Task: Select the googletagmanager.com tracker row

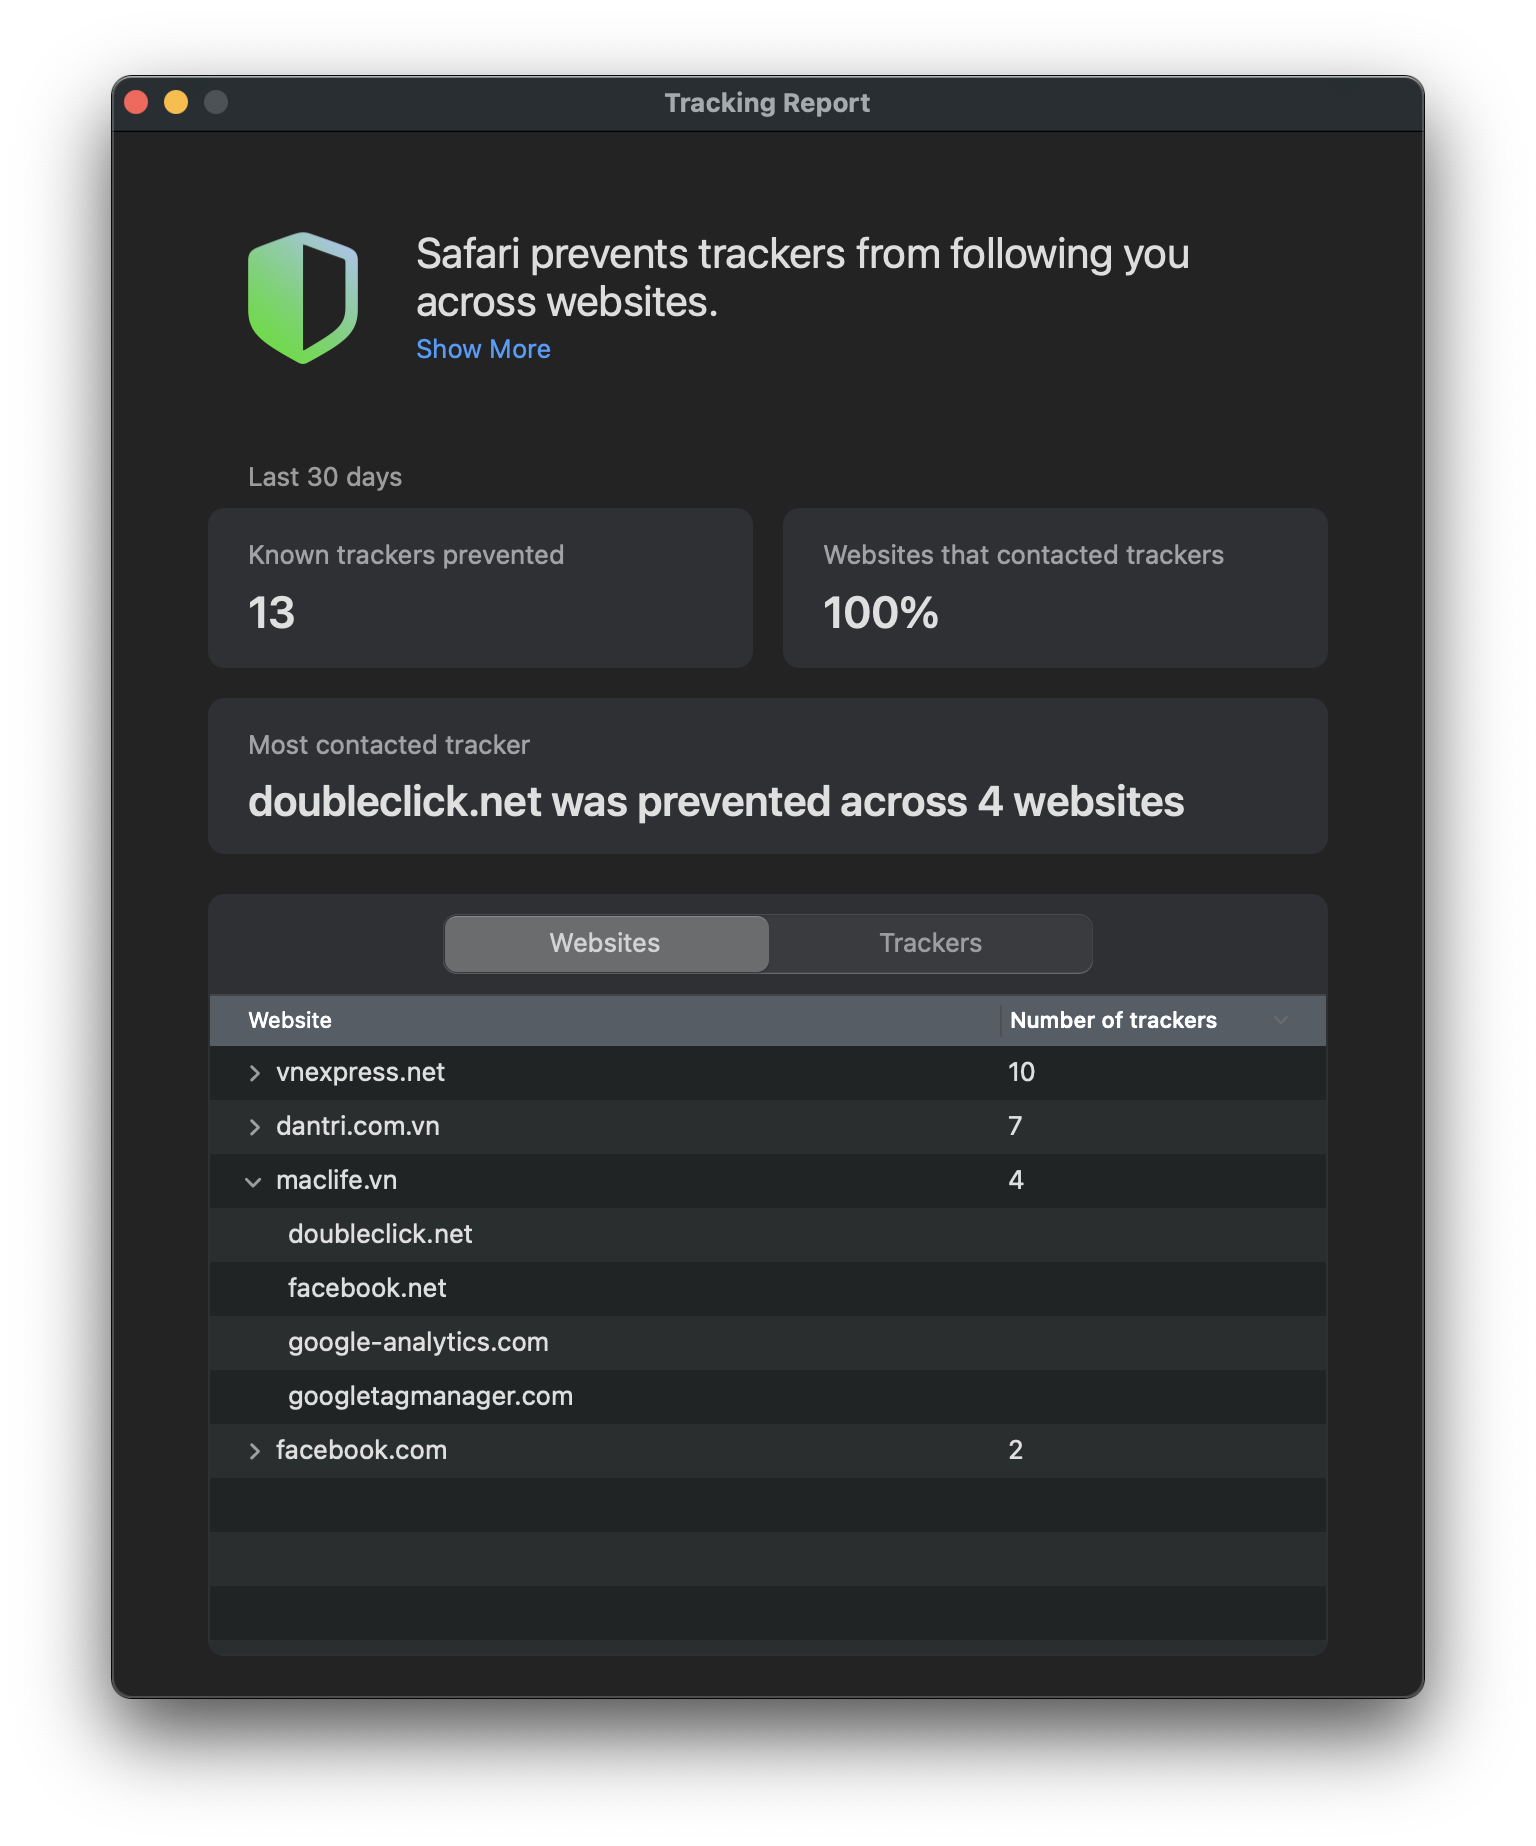Action: tap(430, 1396)
